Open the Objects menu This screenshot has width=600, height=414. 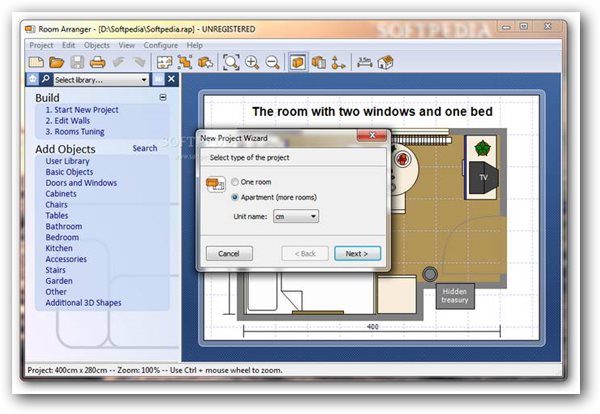[x=97, y=45]
